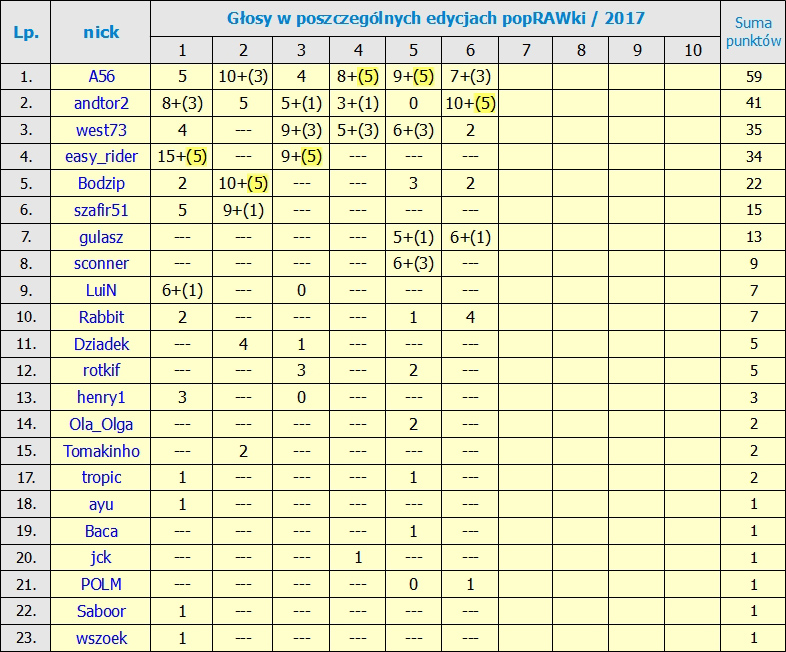Select the Tomakinho nickname

[101, 451]
